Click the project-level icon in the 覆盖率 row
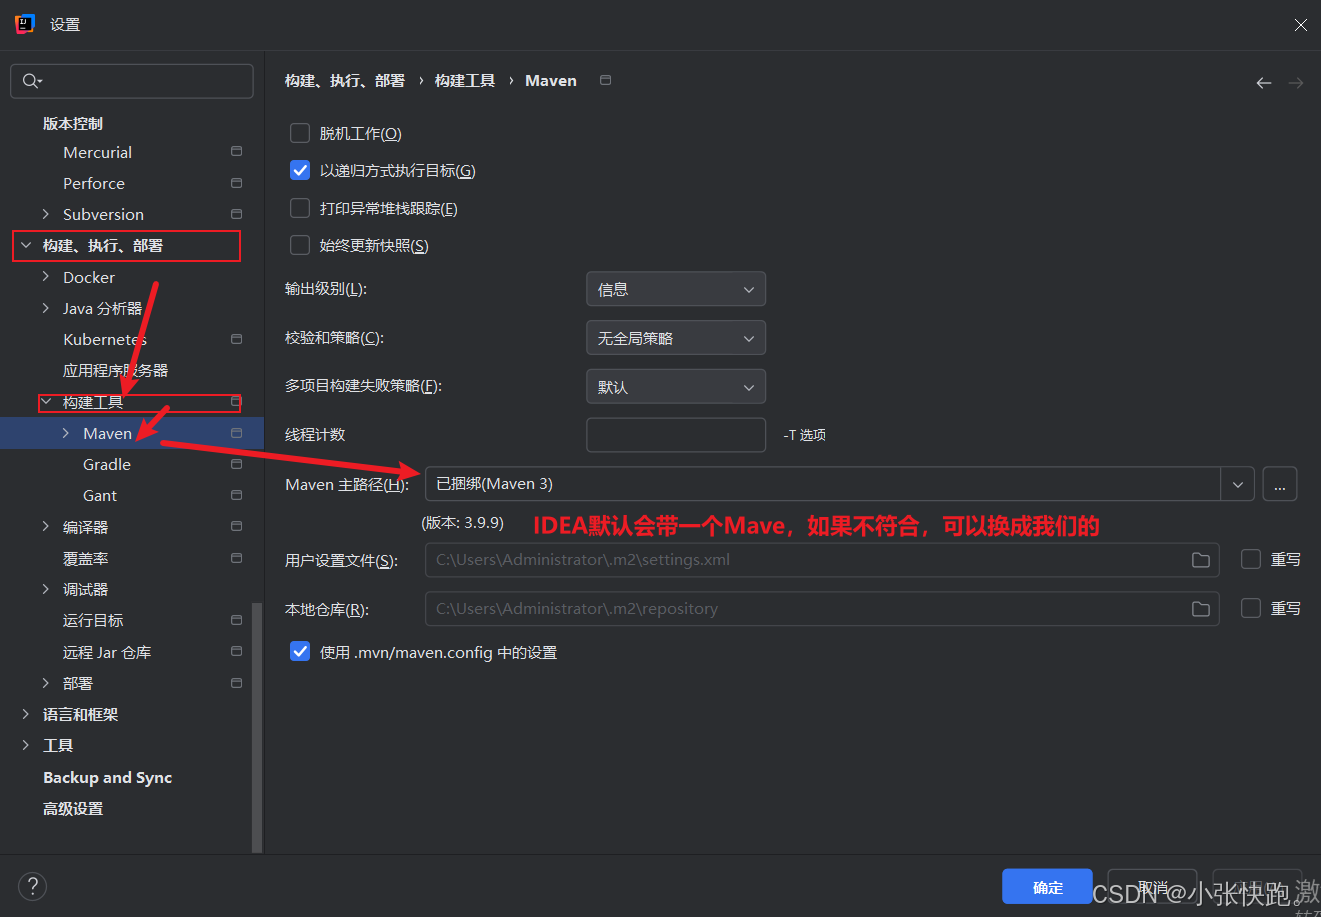 pyautogui.click(x=236, y=558)
